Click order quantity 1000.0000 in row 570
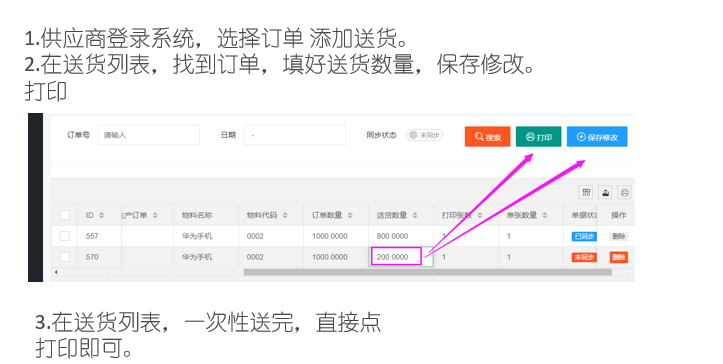The image size is (723, 364). [330, 257]
